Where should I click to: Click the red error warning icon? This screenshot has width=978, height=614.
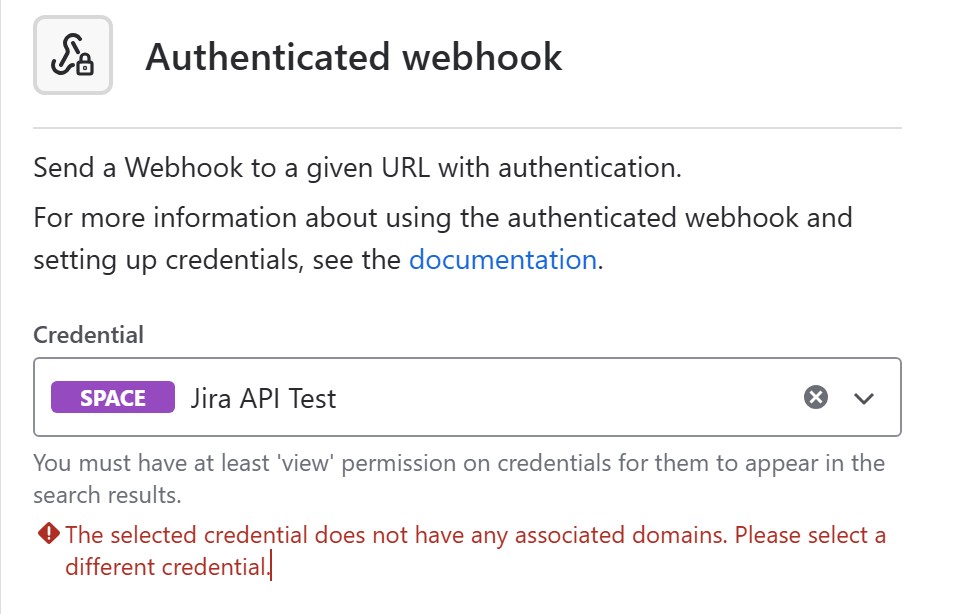(49, 535)
